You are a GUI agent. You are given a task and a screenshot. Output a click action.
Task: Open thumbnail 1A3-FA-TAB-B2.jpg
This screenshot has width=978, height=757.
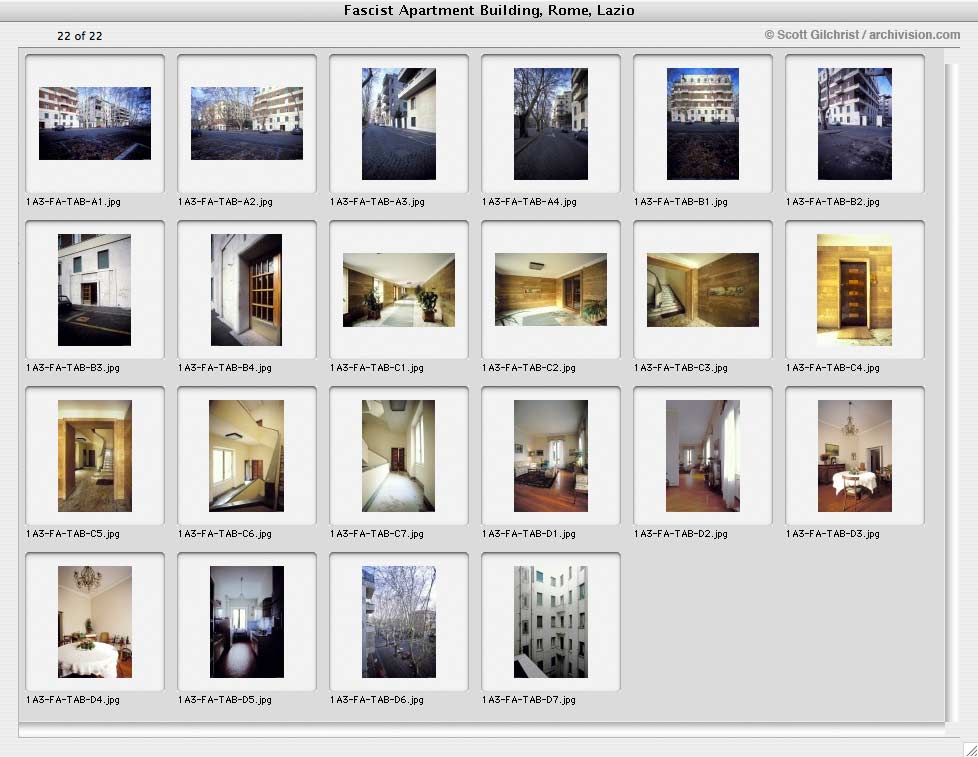(855, 124)
